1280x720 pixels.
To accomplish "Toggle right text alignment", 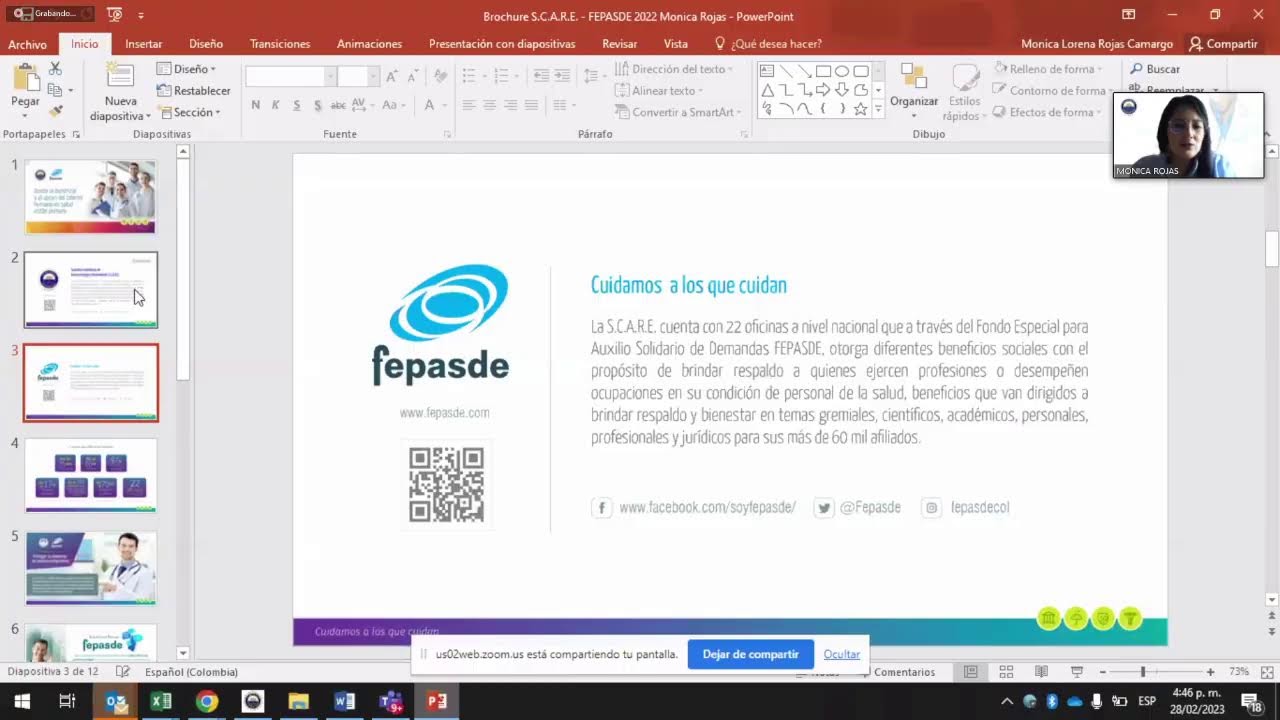I will click(x=510, y=105).
